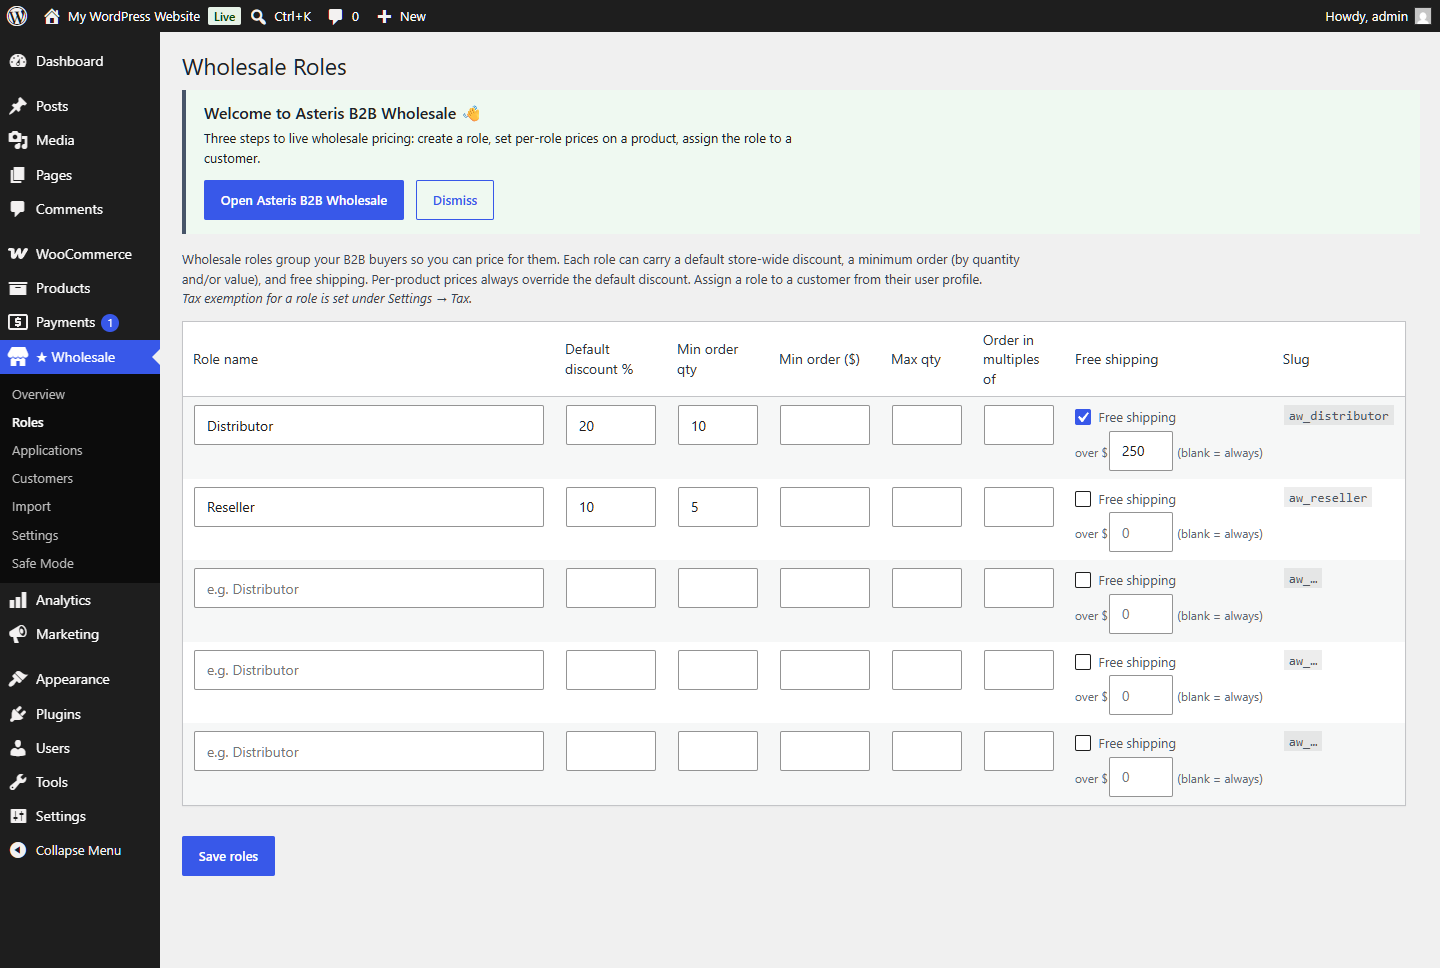Dismiss the welcome notice

pos(455,200)
